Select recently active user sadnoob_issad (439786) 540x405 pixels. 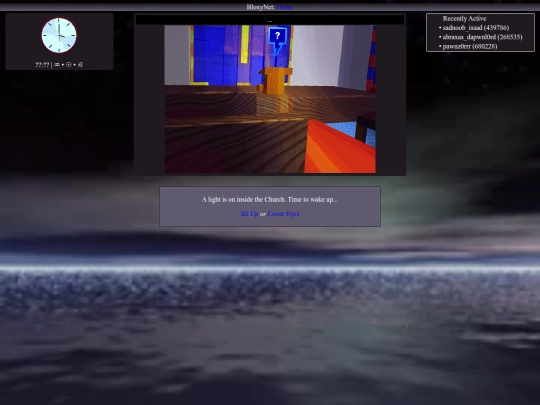[x=476, y=28]
